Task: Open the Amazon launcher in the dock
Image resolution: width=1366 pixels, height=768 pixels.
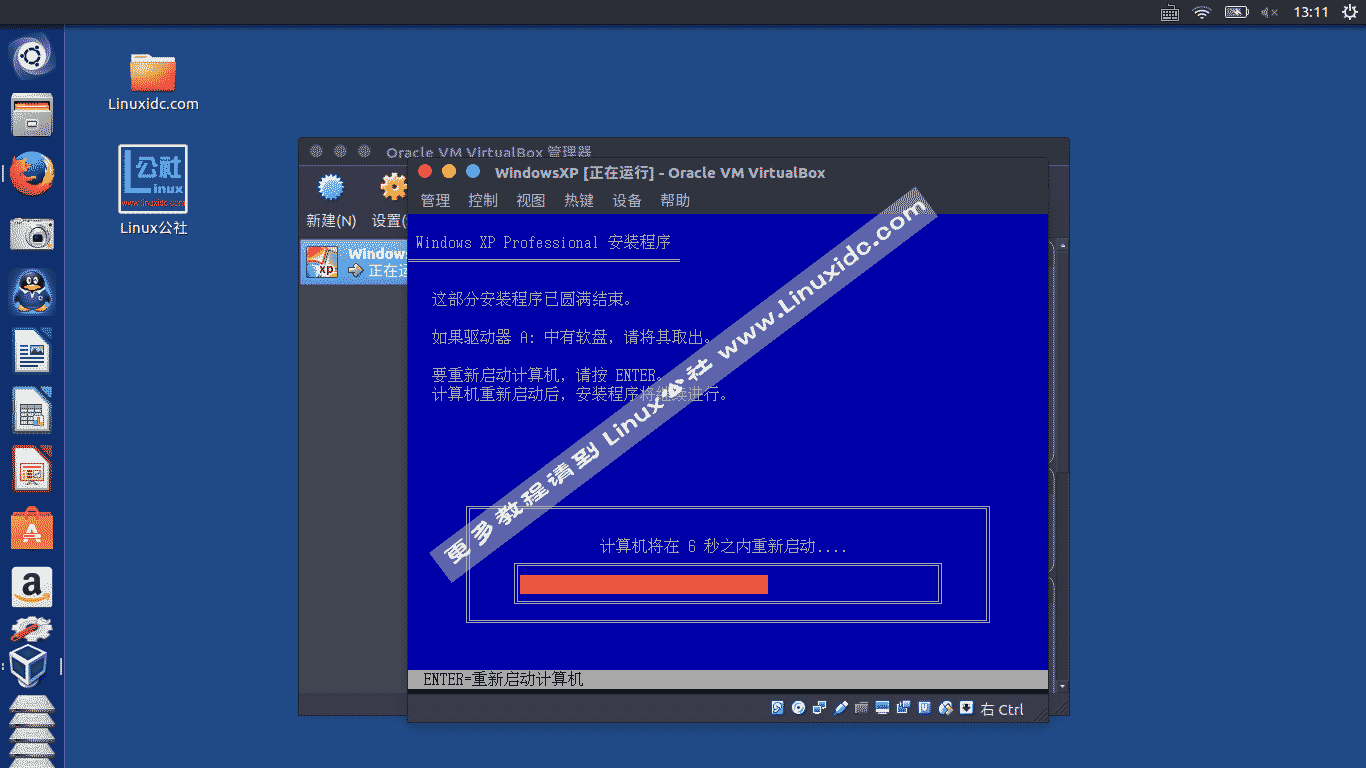Action: 32,588
